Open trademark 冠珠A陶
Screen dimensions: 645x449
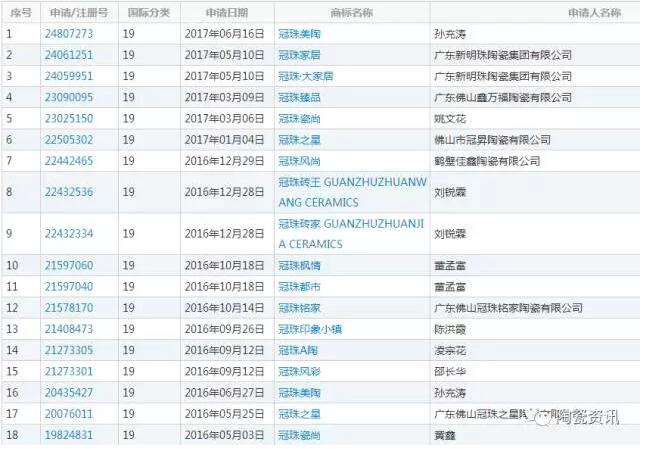pyautogui.click(x=298, y=351)
